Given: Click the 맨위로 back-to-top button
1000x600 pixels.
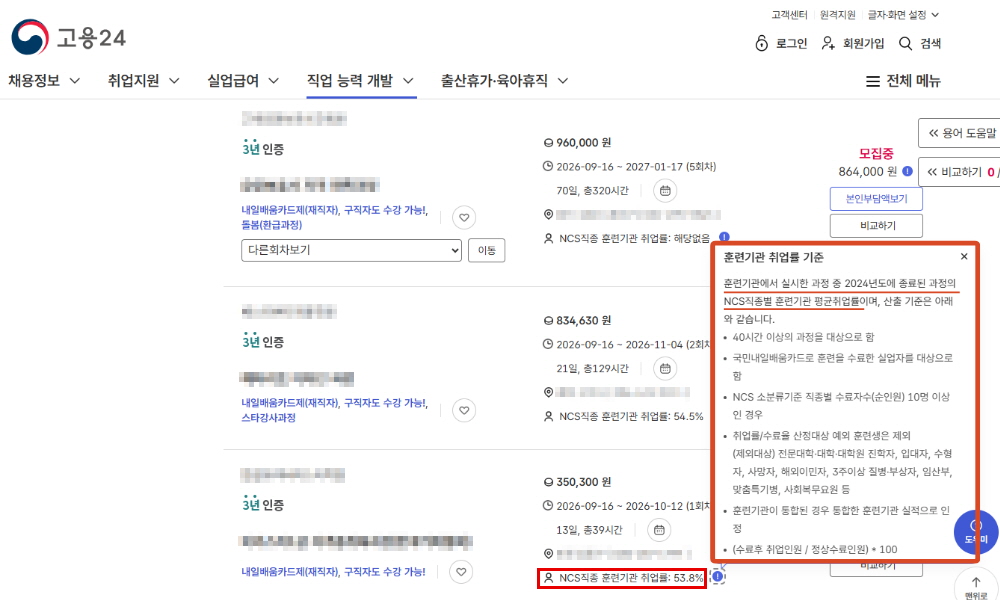Looking at the screenshot, I should (x=976, y=585).
